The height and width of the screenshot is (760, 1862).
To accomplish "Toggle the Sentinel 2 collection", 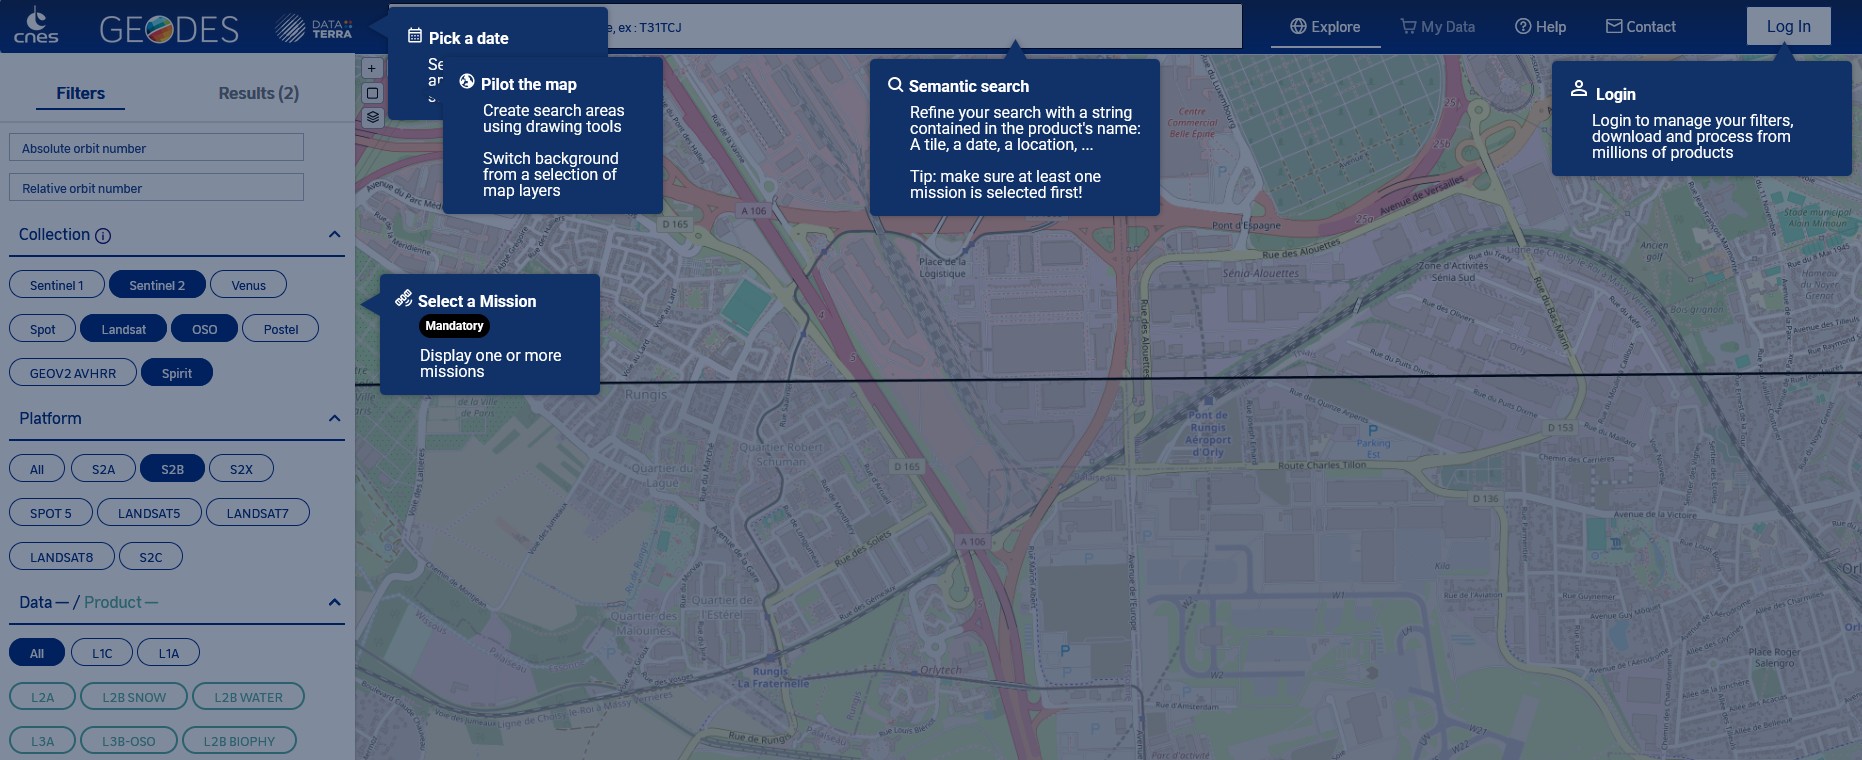I will tap(157, 285).
